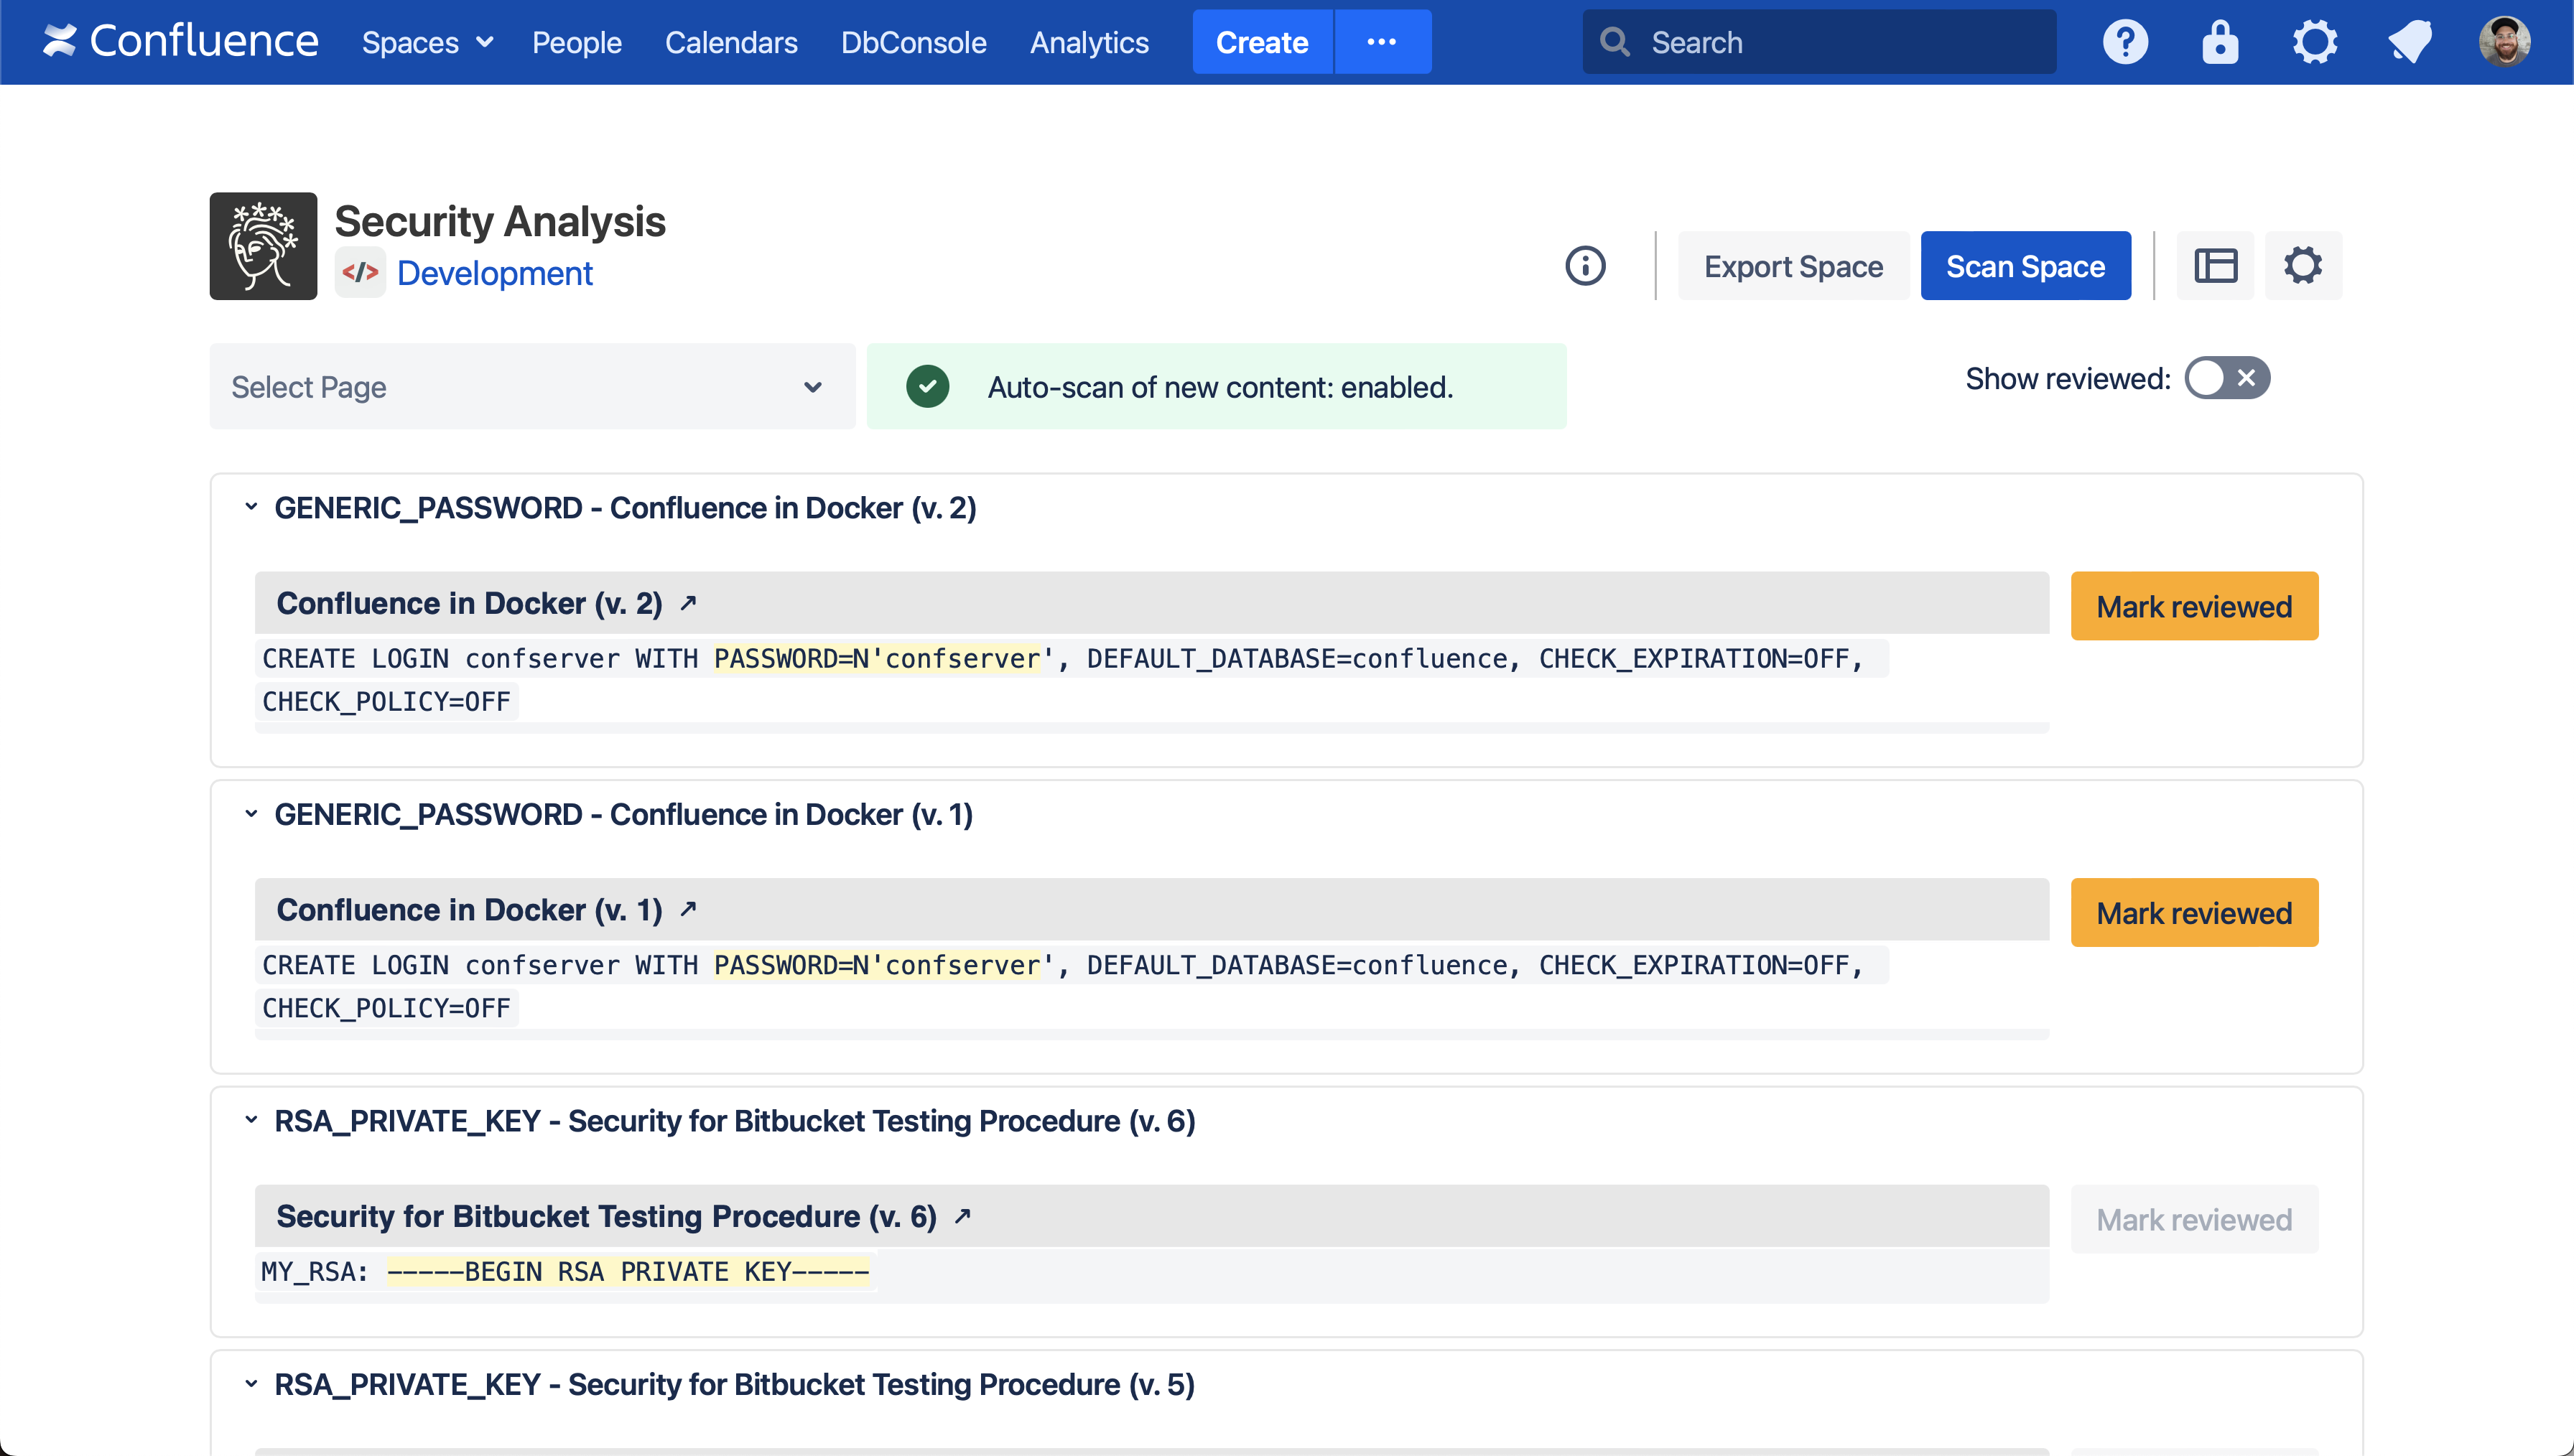The image size is (2574, 1456).
Task: Click the info circle icon
Action: point(1585,266)
